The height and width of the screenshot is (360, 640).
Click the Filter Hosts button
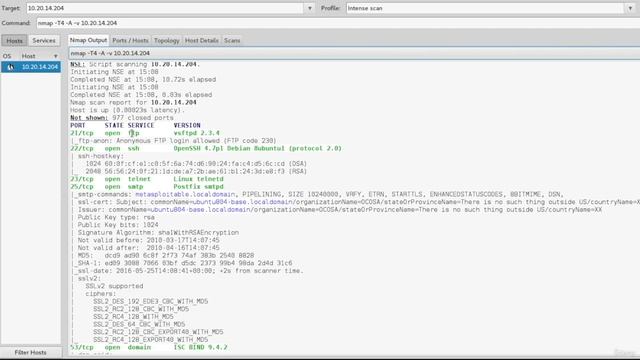pyautogui.click(x=31, y=352)
